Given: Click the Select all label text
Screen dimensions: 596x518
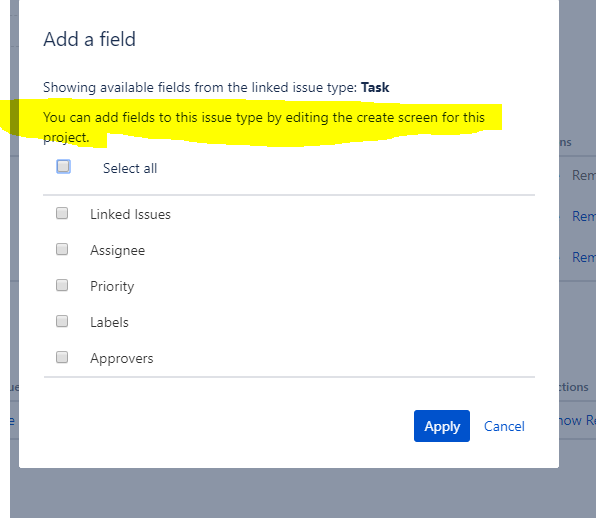Looking at the screenshot, I should click(130, 168).
